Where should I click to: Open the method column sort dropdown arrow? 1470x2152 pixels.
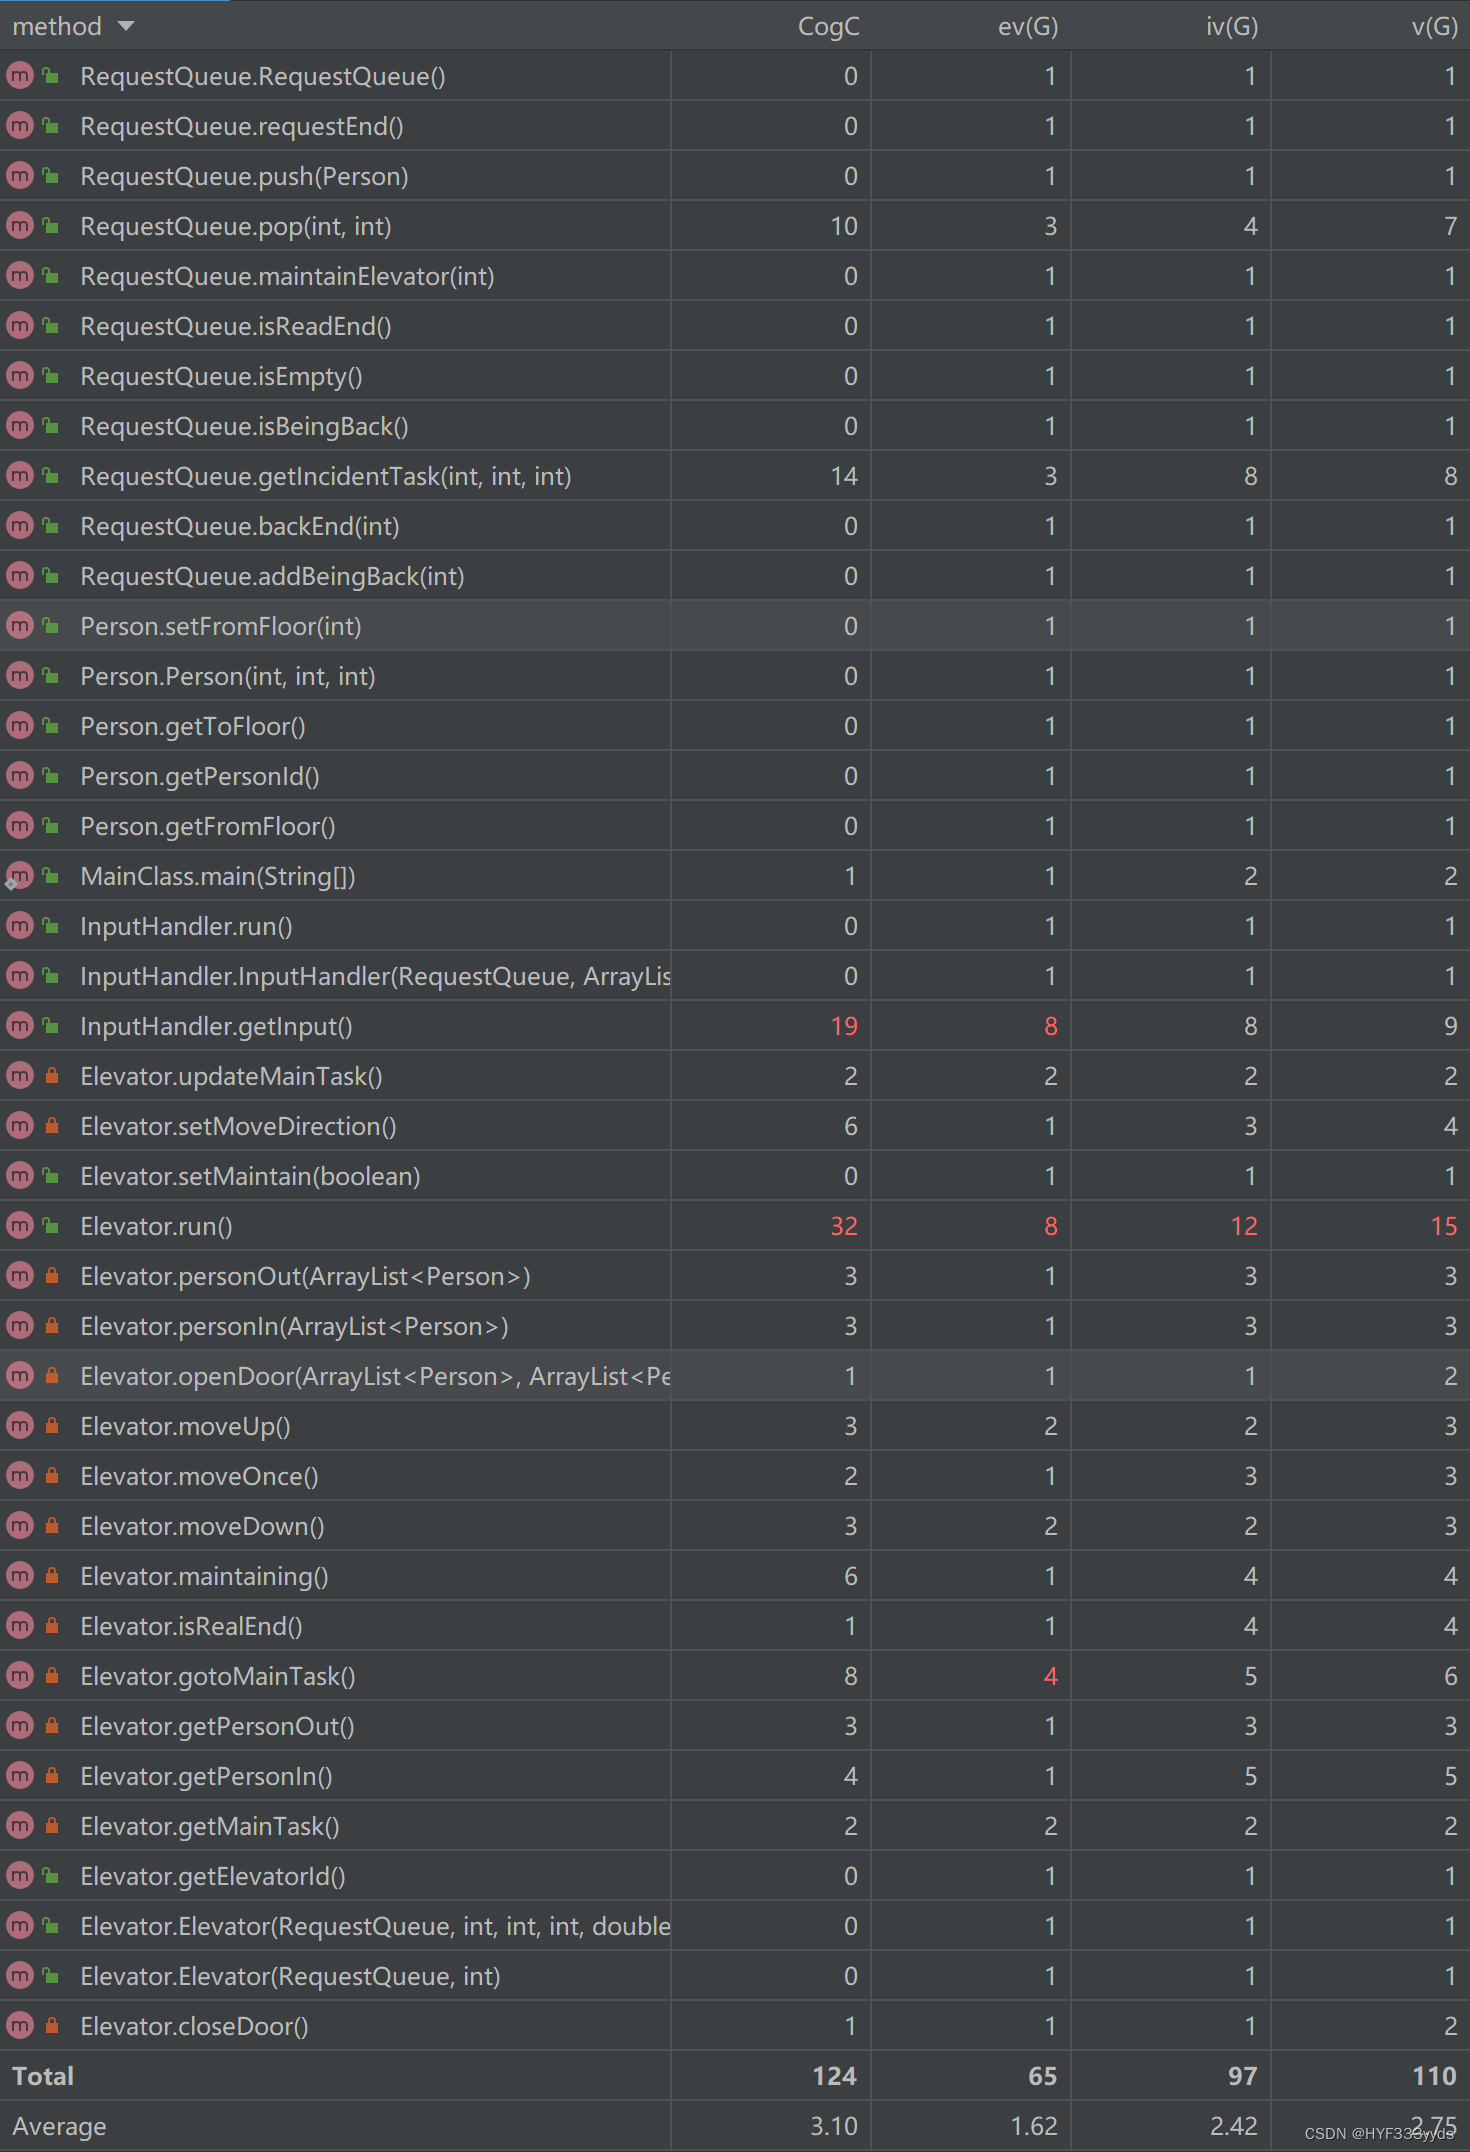[x=126, y=26]
